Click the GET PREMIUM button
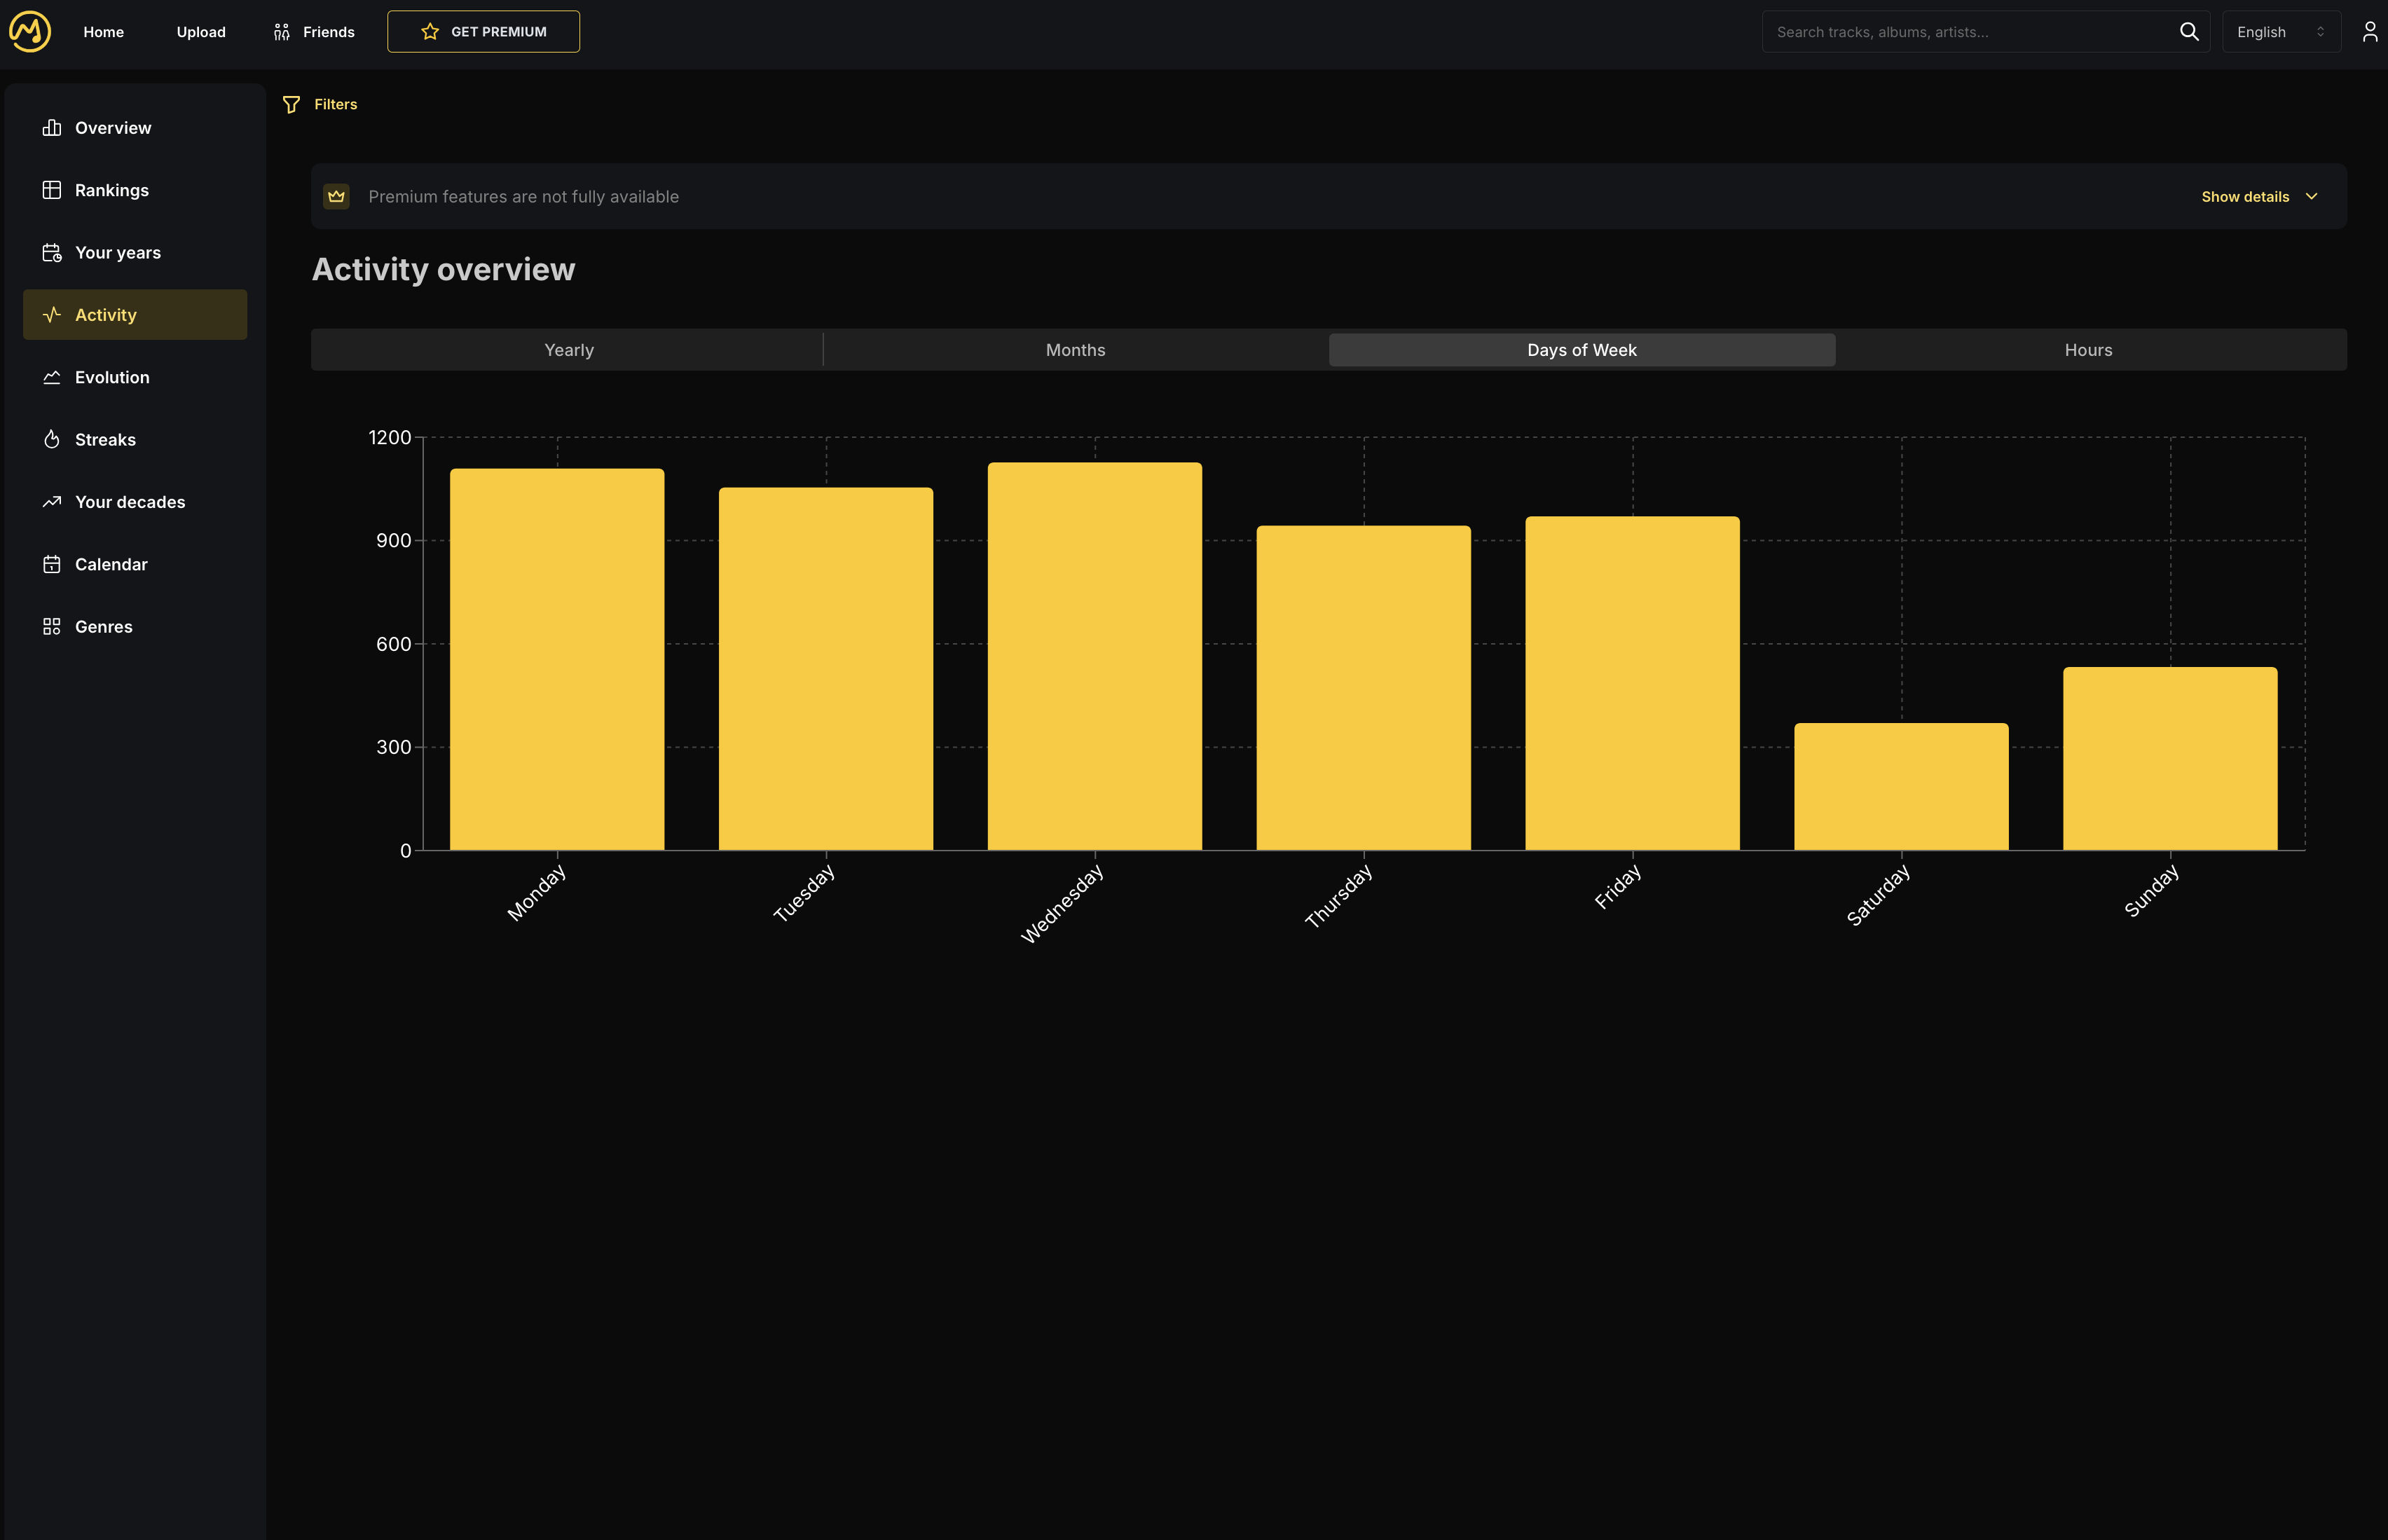 [x=483, y=32]
